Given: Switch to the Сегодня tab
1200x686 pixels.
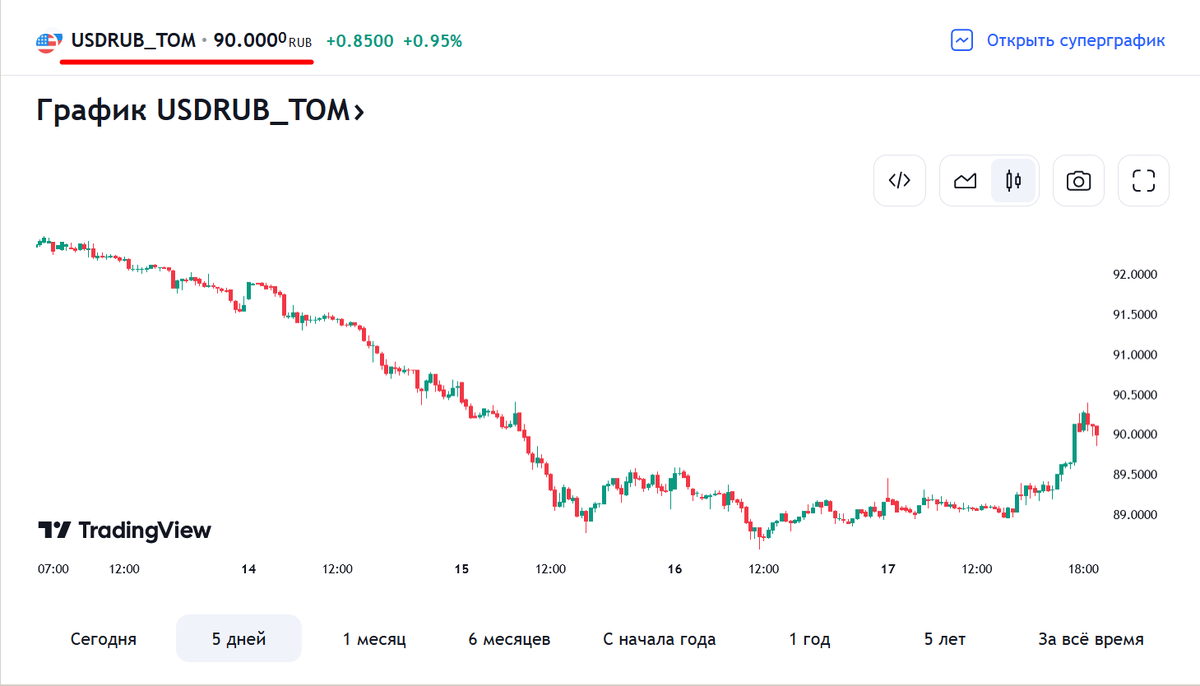Looking at the screenshot, I should click(103, 638).
